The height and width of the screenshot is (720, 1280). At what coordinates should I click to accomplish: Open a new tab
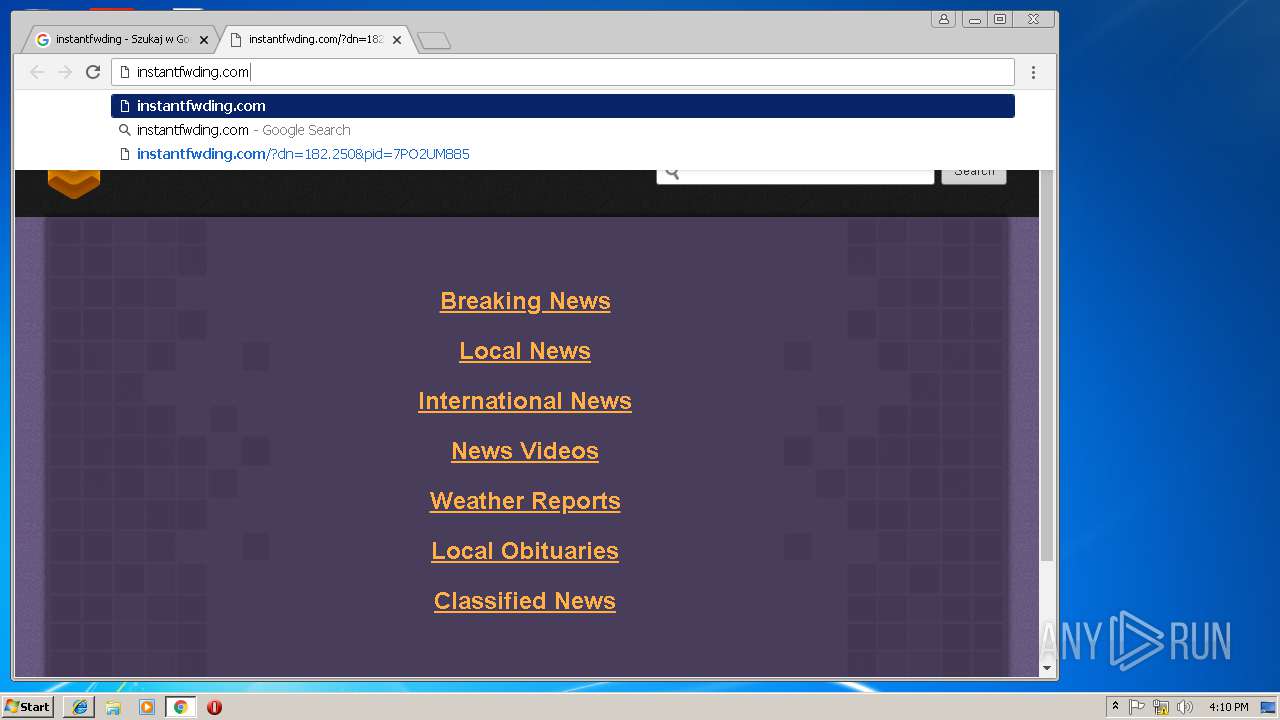[x=434, y=40]
